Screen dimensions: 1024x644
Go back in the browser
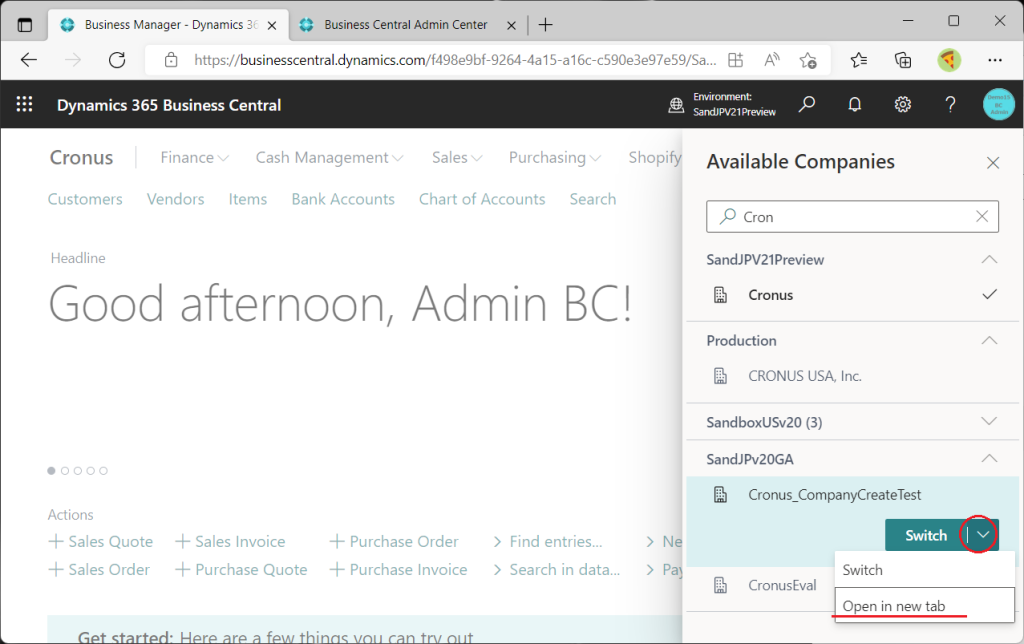29,60
